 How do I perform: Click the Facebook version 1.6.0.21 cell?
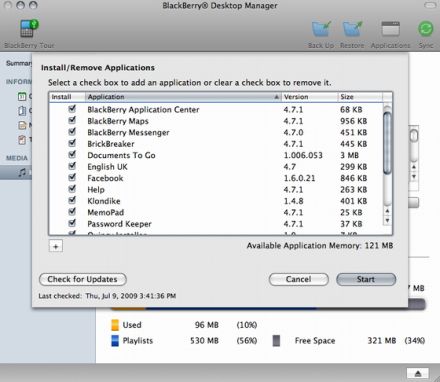click(x=299, y=178)
